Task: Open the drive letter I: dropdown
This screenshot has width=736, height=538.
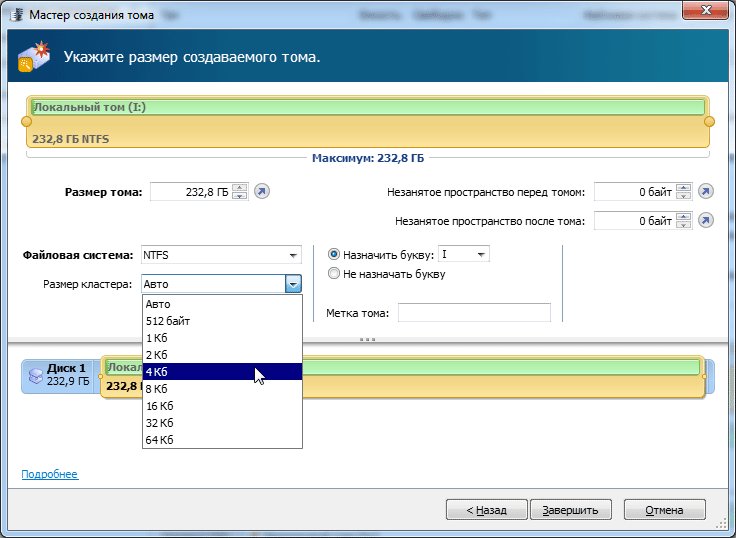Action: pos(464,255)
